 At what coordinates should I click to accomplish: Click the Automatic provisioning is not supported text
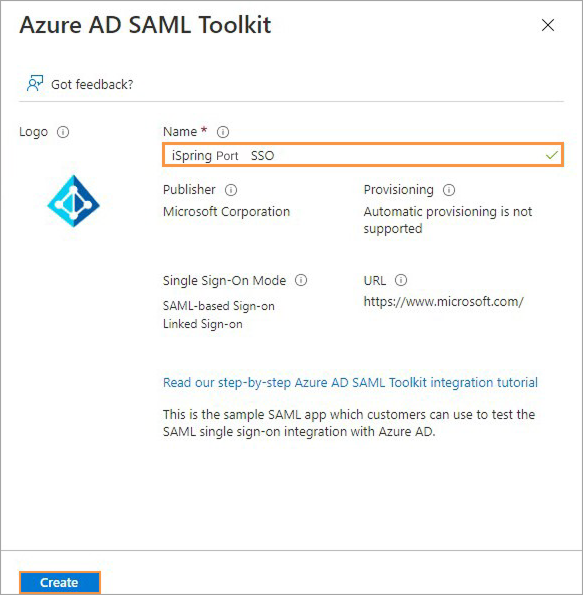pos(448,220)
